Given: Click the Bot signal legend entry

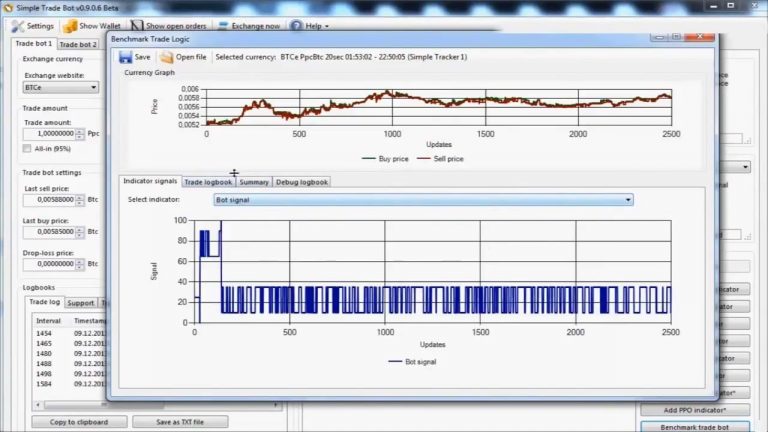Looking at the screenshot, I should tap(412, 361).
